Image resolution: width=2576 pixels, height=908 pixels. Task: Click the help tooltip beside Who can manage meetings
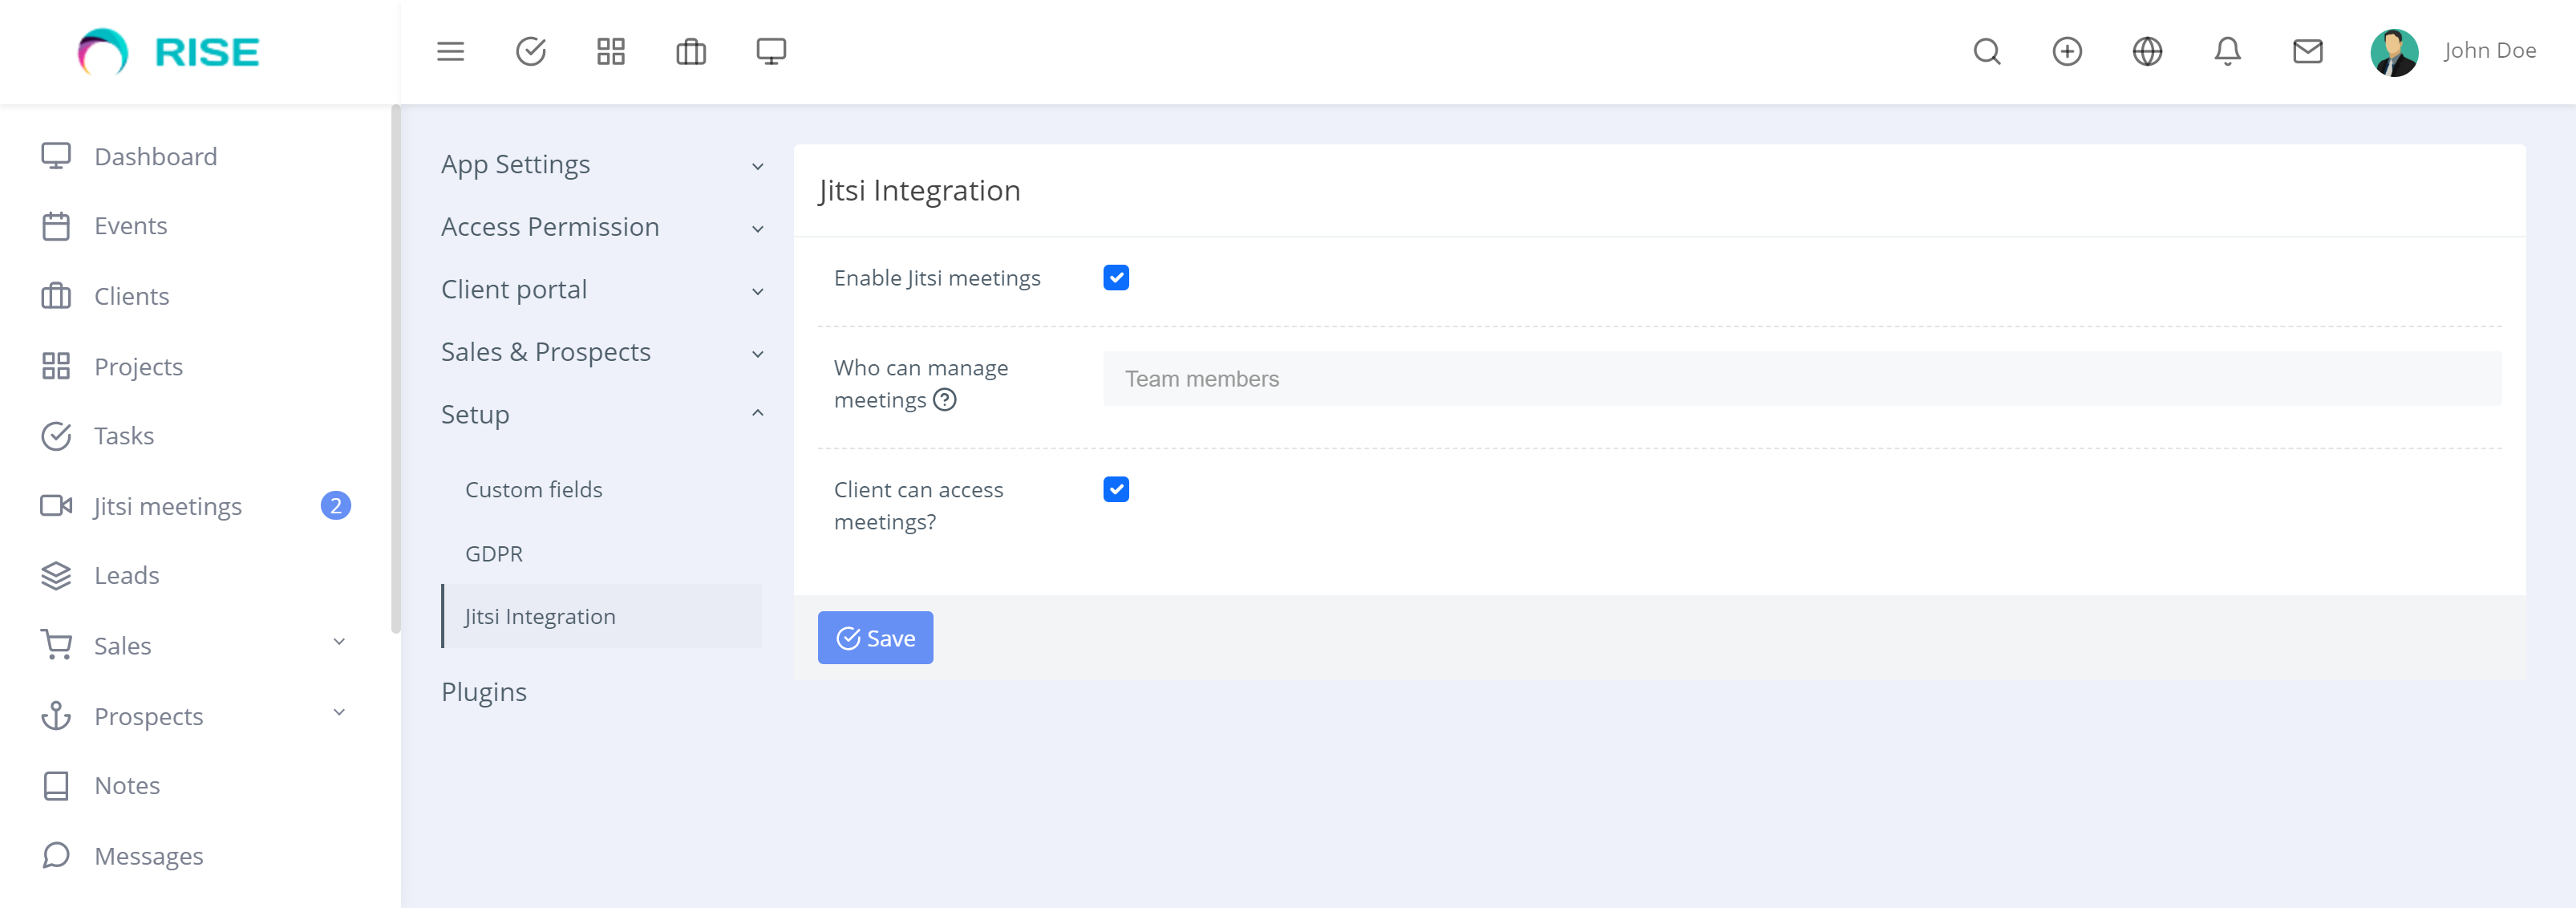tap(945, 400)
